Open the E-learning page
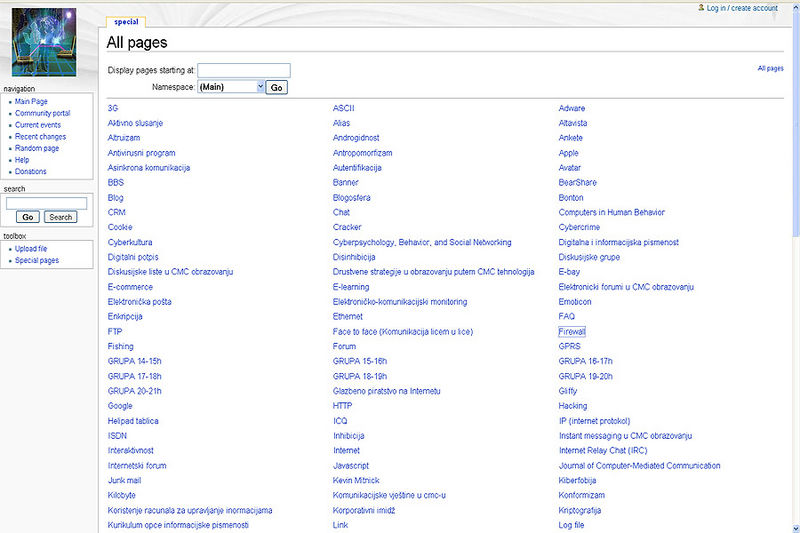 [351, 287]
